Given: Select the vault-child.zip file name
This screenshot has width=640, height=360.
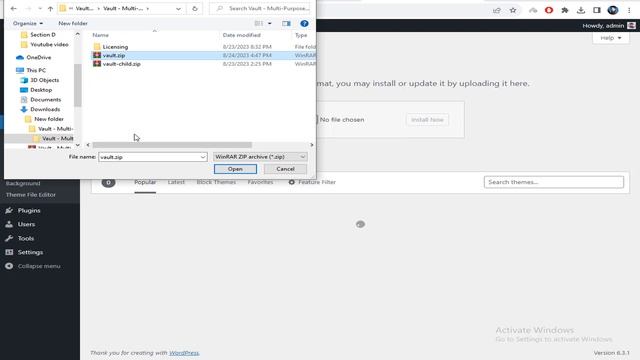Looking at the screenshot, I should click(x=122, y=64).
